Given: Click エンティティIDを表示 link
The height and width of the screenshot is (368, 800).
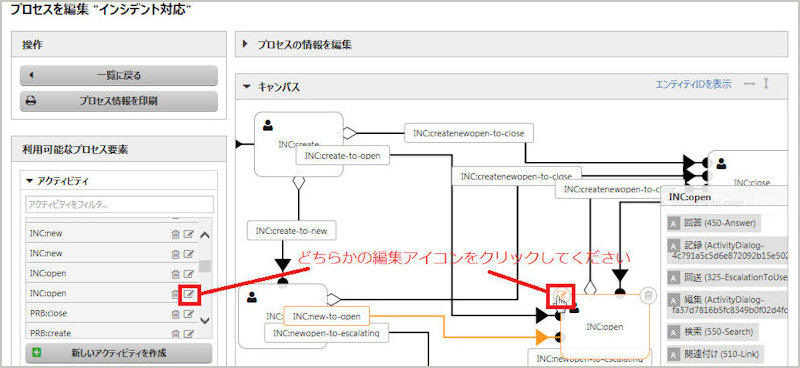Looking at the screenshot, I should (693, 84).
